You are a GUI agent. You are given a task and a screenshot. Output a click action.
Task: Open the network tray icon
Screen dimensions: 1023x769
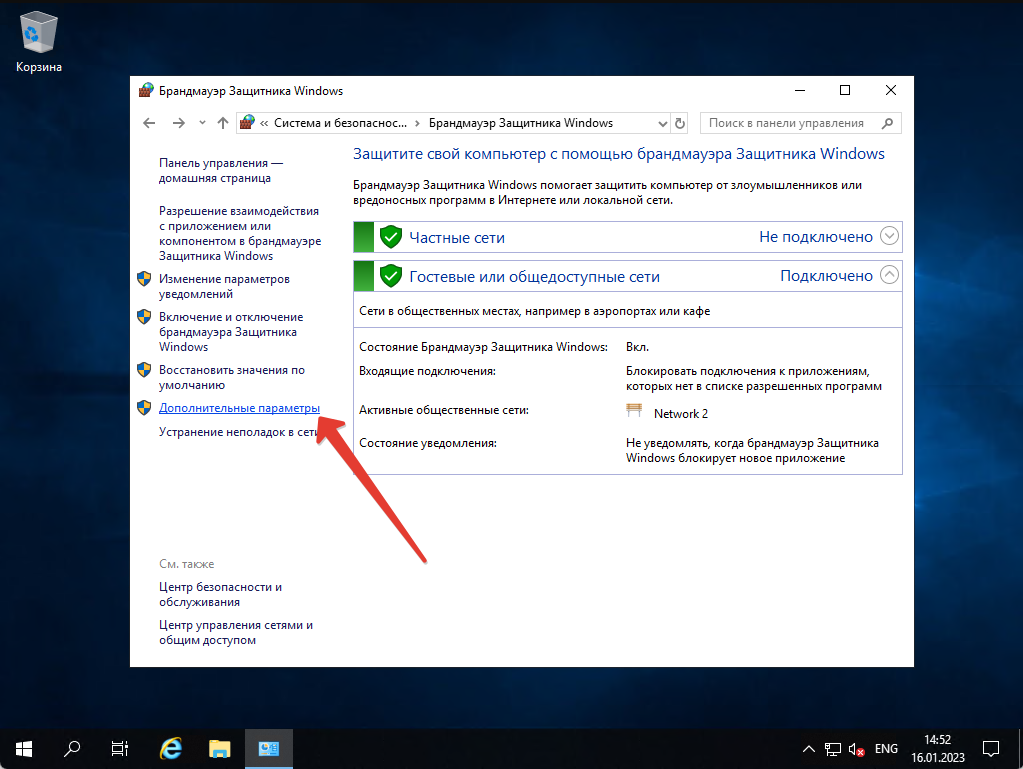point(832,749)
